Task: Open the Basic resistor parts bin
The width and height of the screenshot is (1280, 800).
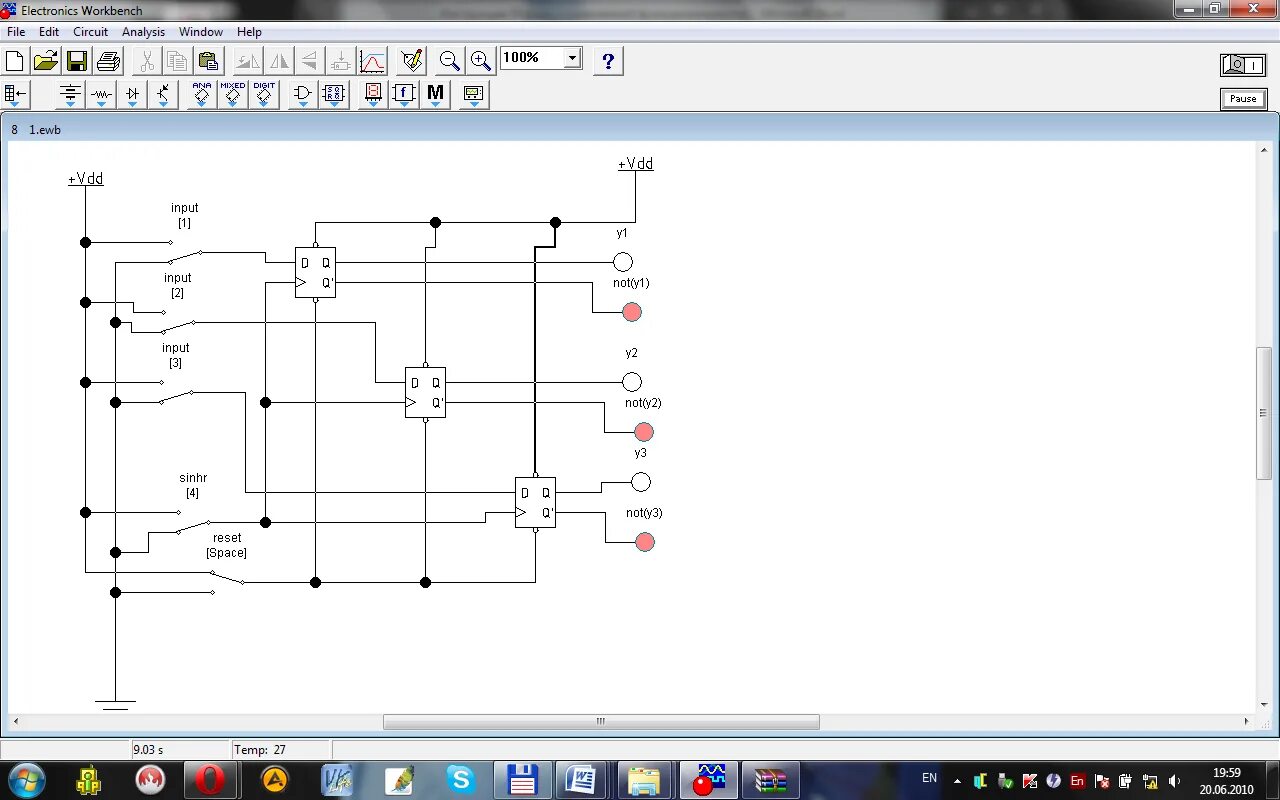Action: [101, 95]
